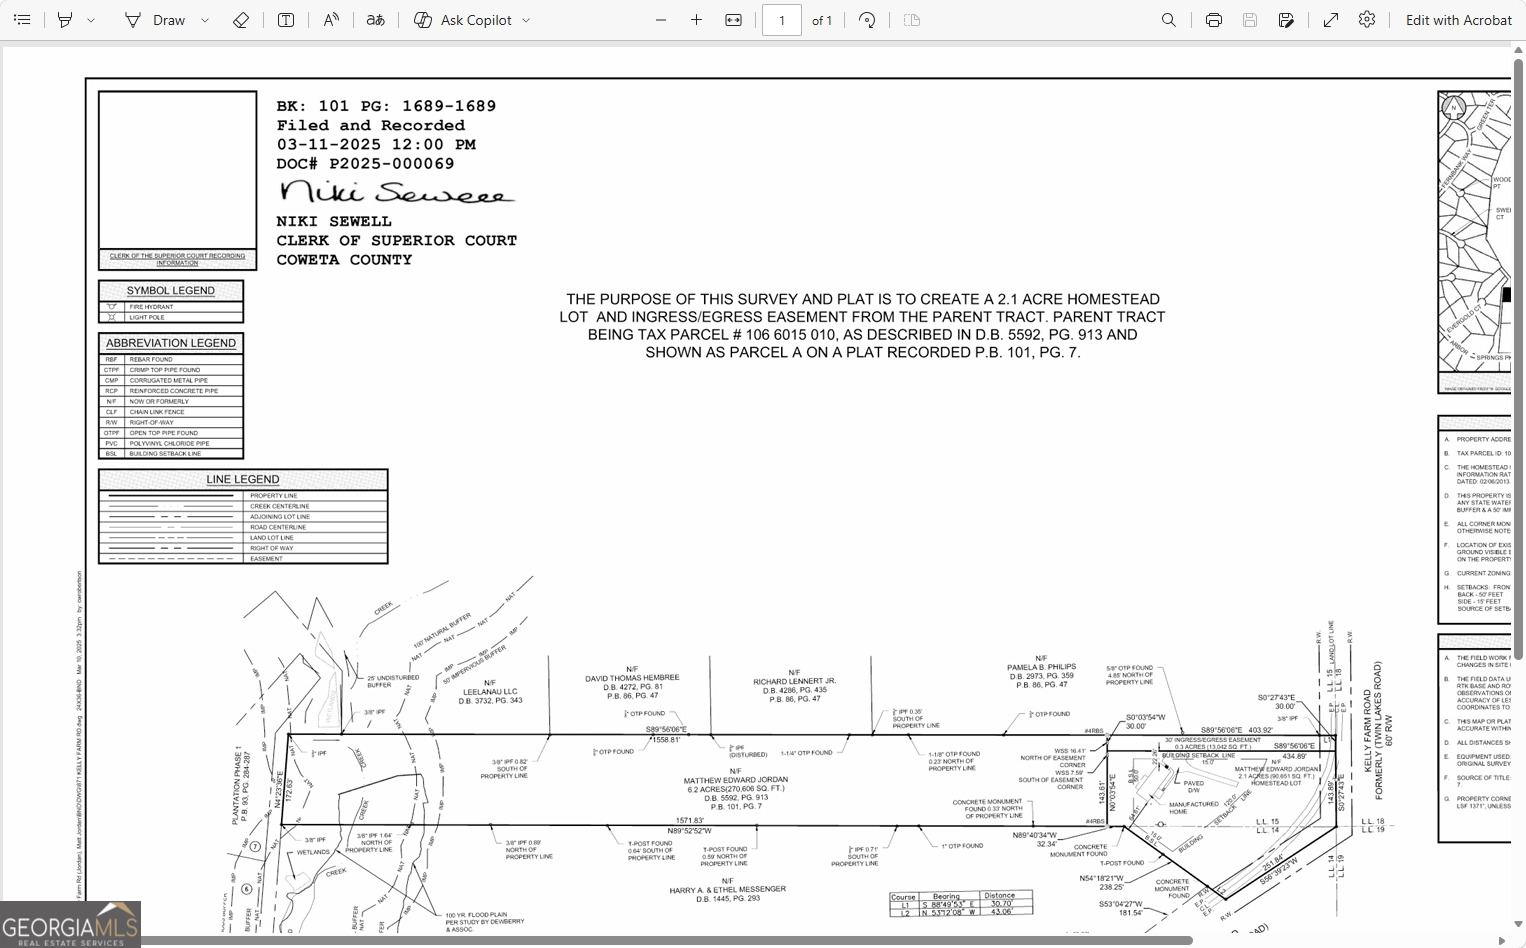Click the 'ABBREVIATION LEGEND' heading text
This screenshot has width=1526, height=948.
171,343
